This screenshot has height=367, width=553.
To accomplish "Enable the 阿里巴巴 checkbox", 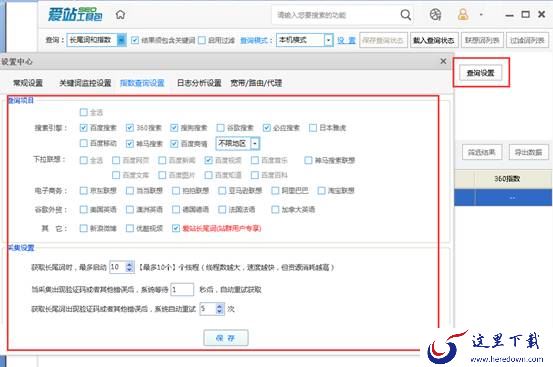I will (x=275, y=191).
